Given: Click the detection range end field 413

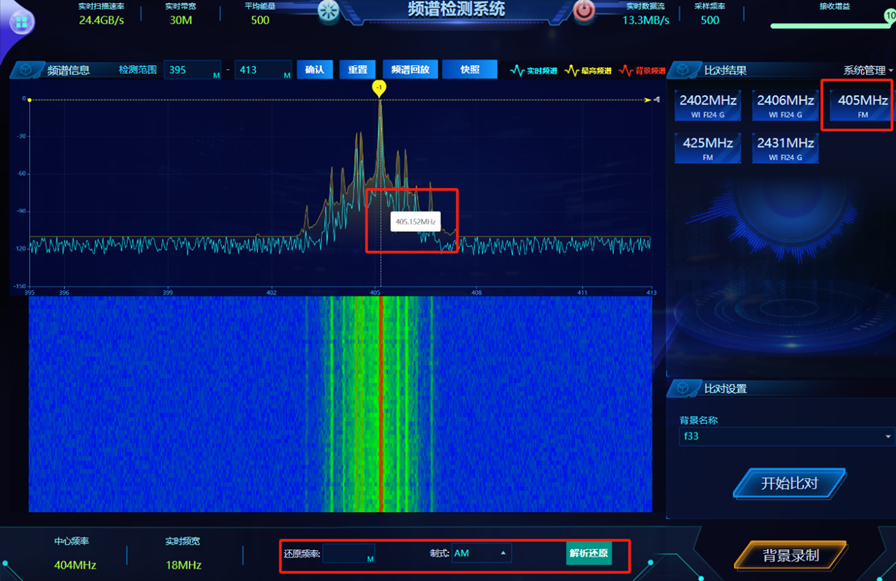Looking at the screenshot, I should [x=263, y=70].
